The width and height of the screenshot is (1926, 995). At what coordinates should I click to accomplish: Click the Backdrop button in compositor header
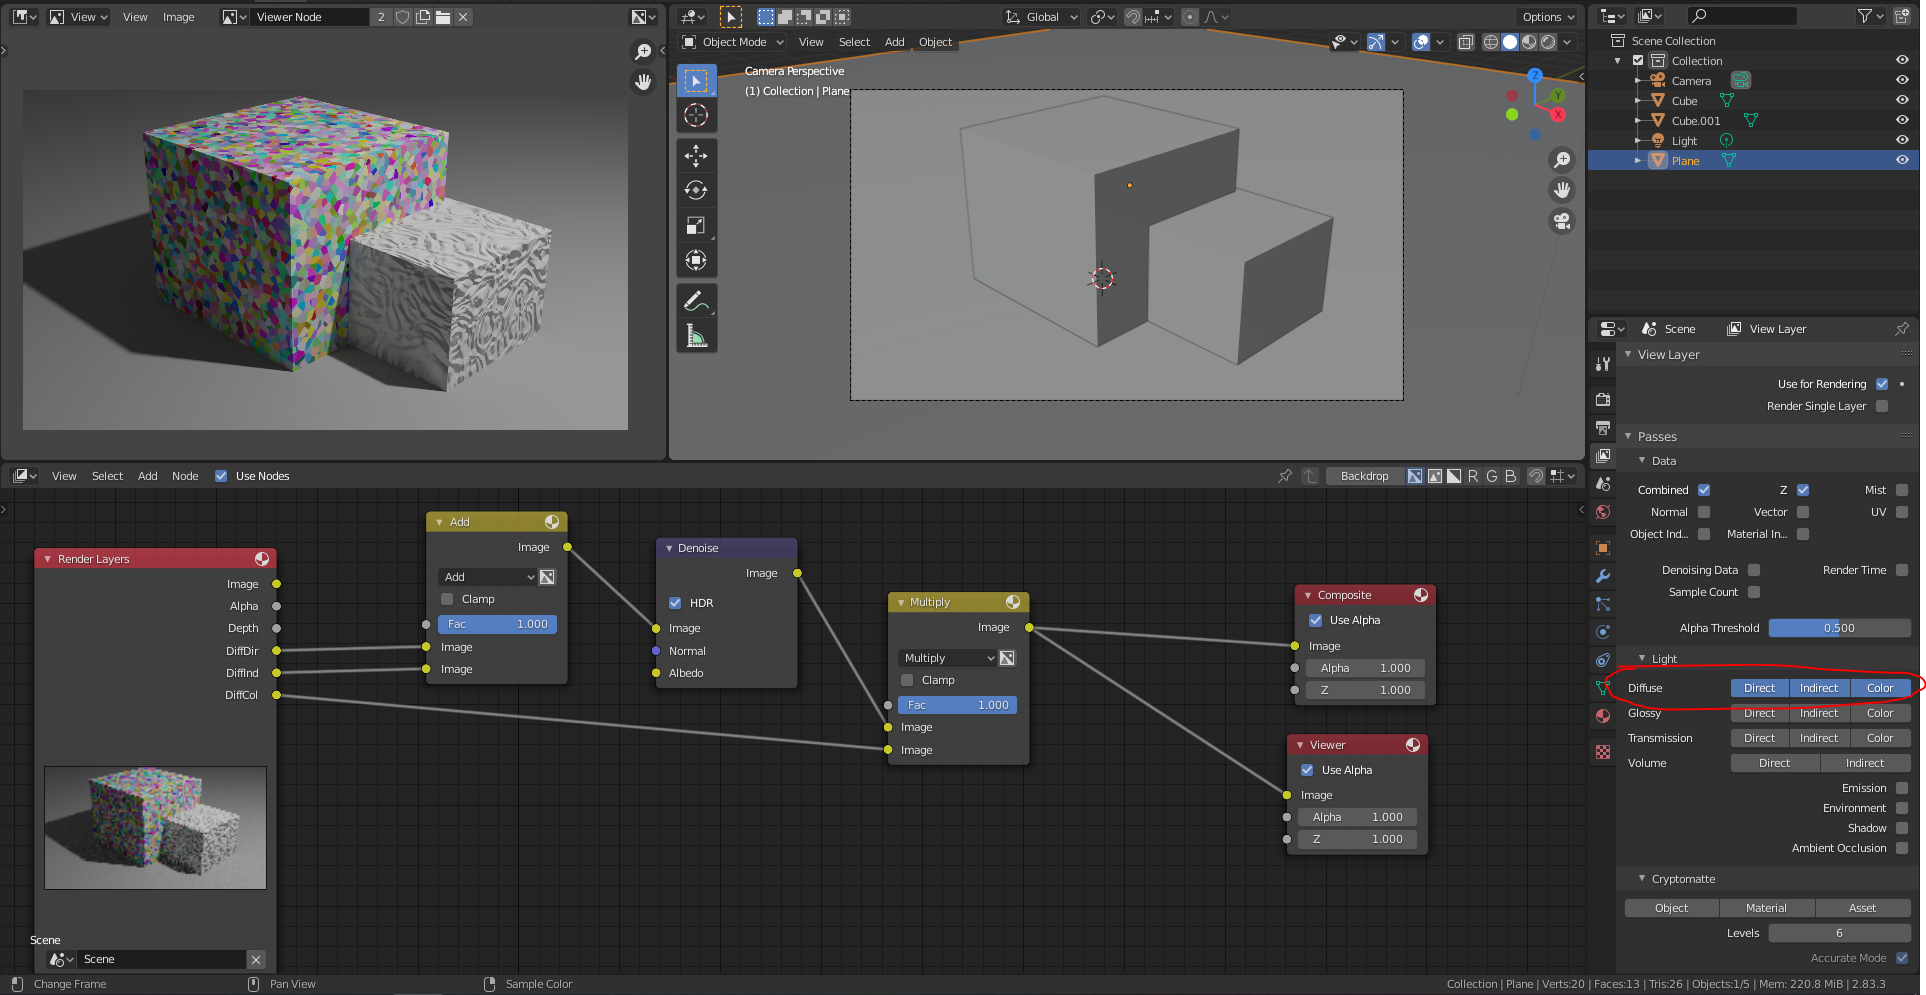1364,476
